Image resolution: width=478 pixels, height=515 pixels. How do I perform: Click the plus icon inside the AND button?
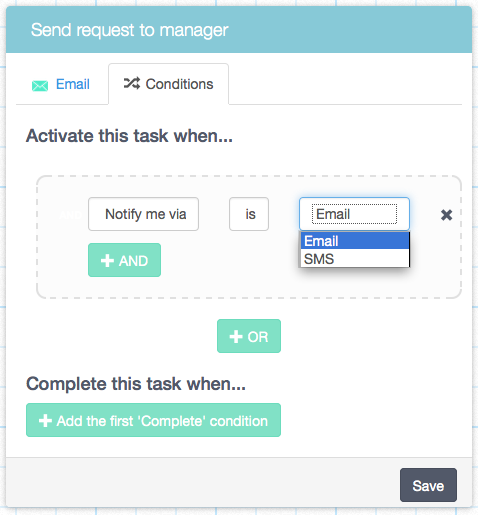pyautogui.click(x=107, y=261)
